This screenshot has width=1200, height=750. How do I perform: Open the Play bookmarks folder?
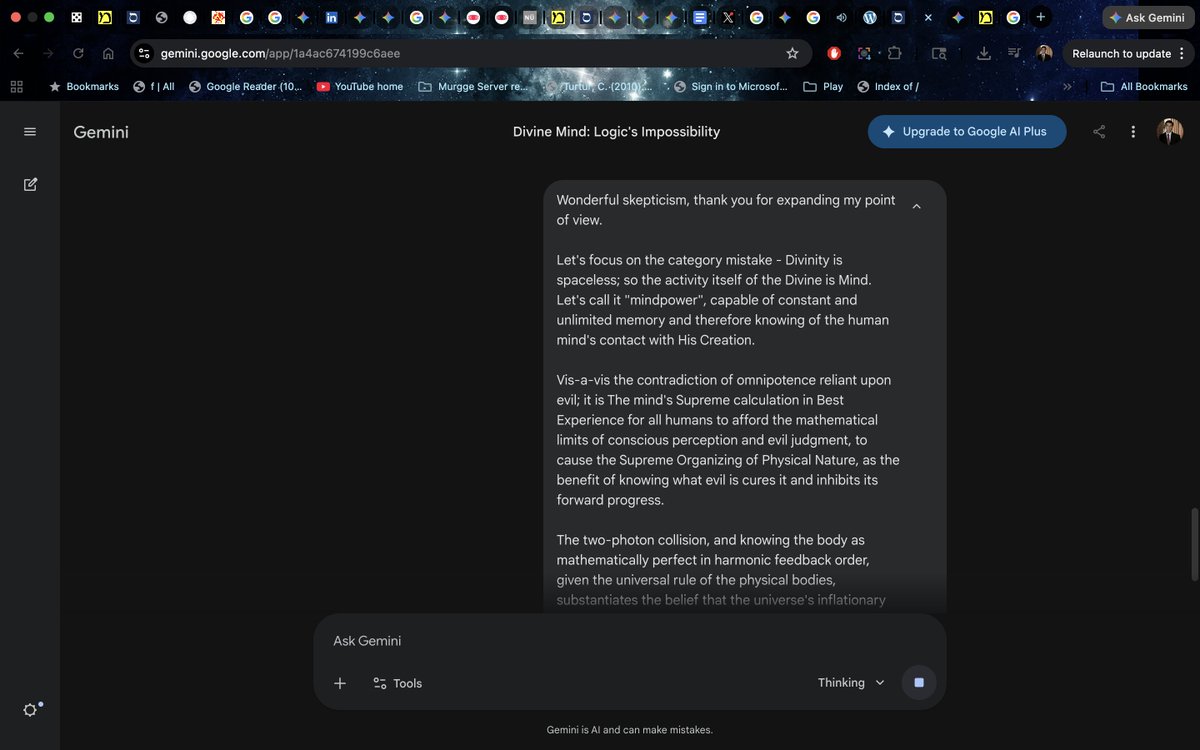(x=823, y=87)
